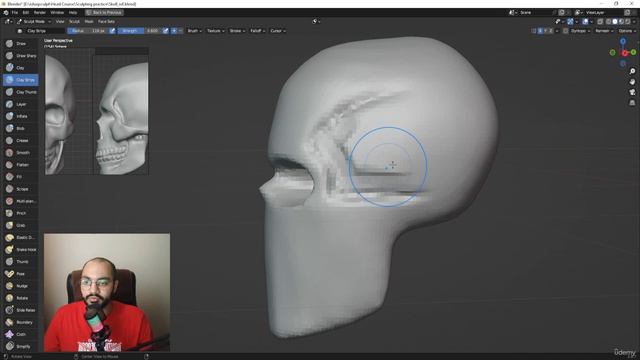Click the viewport pan hand icon
This screenshot has width=640, height=360.
click(x=632, y=82)
